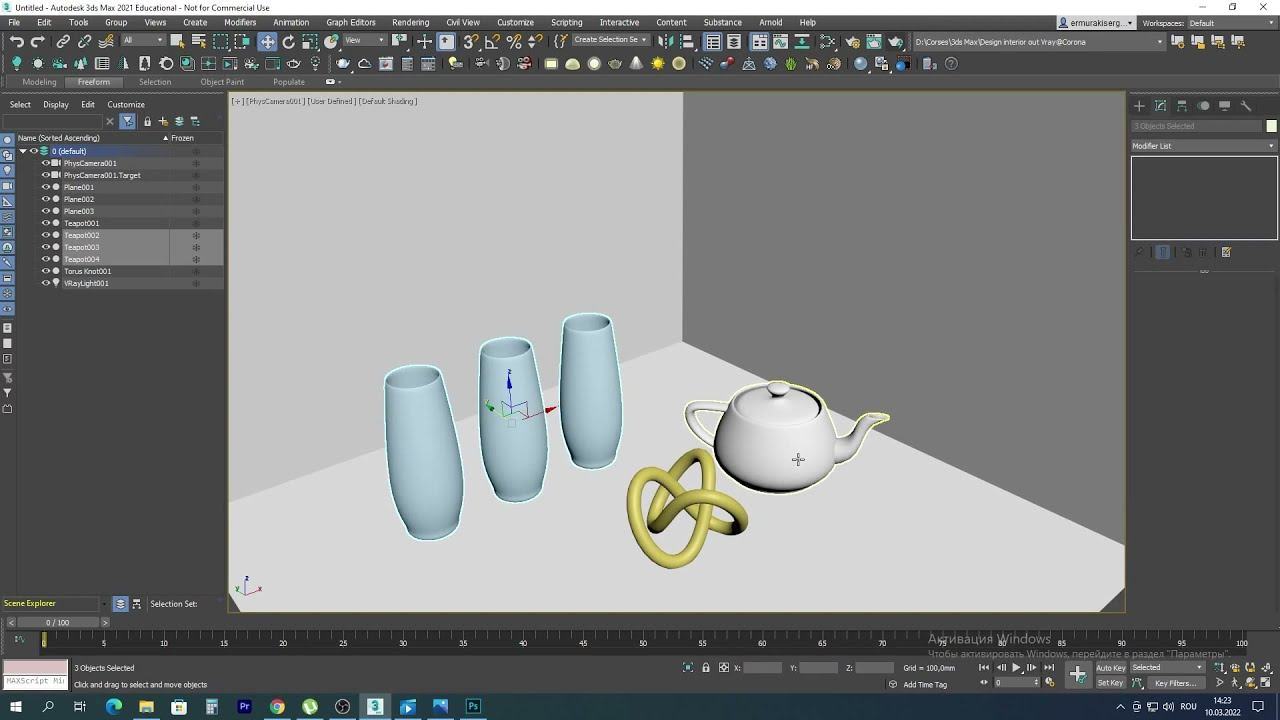This screenshot has width=1280, height=720.
Task: Click the object color swatch in command panel
Action: point(1272,126)
